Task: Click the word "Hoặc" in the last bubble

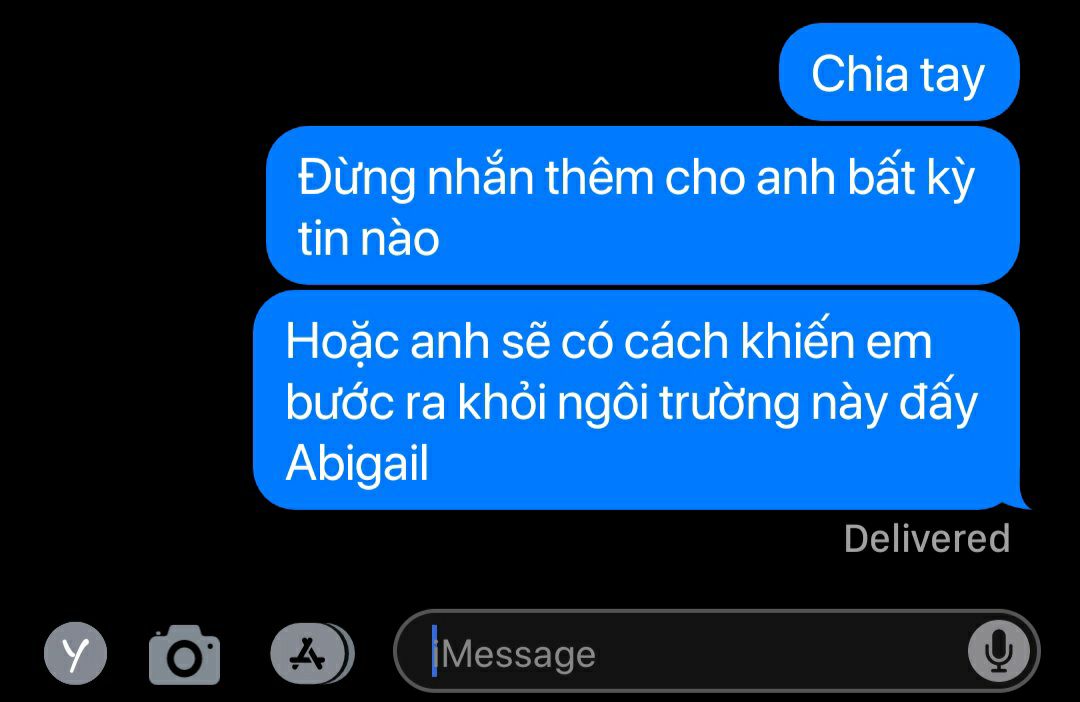Action: tap(342, 342)
